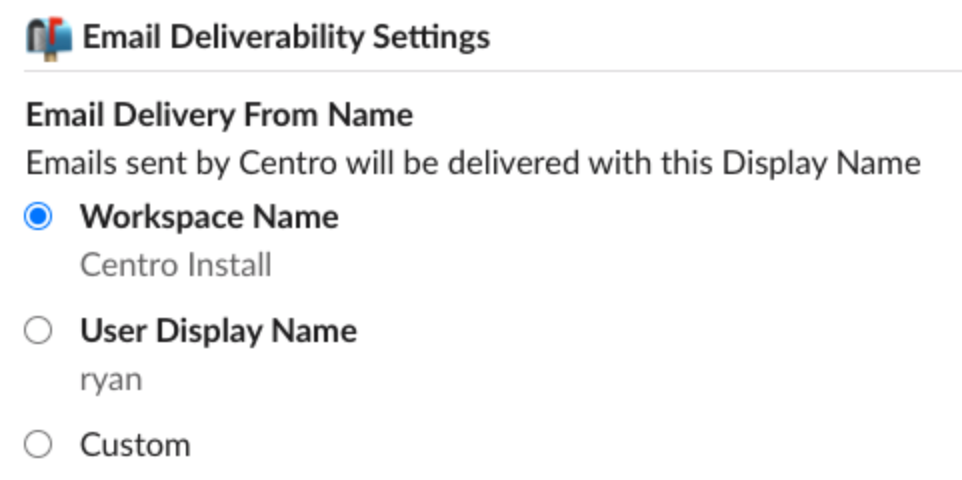
Task: Click the mailbox icon beside the heading
Action: 49,39
